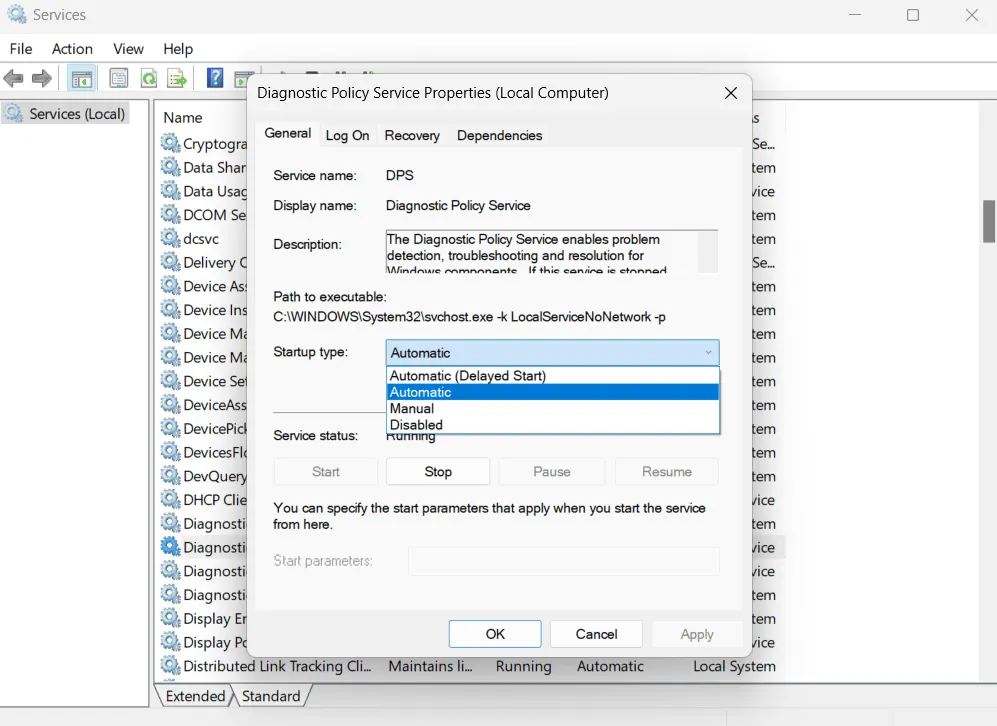Click the gear icon beside Device Se...
Screen dimensions: 997x726
pos(170,381)
